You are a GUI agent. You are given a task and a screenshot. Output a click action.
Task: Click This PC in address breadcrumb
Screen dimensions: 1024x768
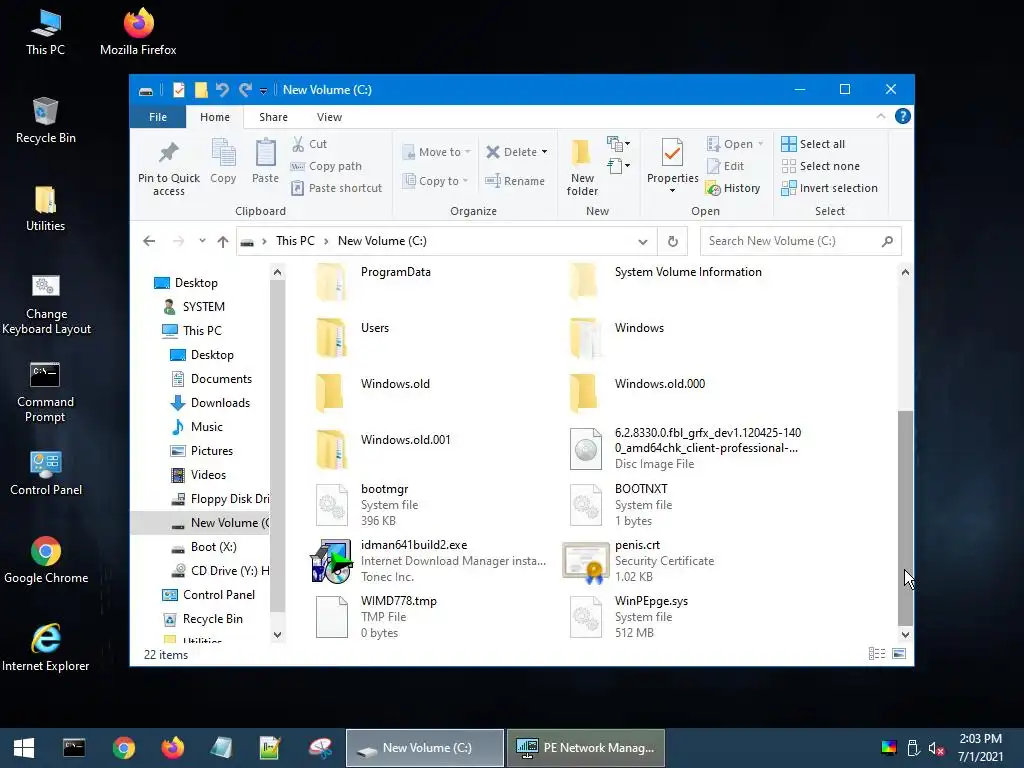(295, 241)
